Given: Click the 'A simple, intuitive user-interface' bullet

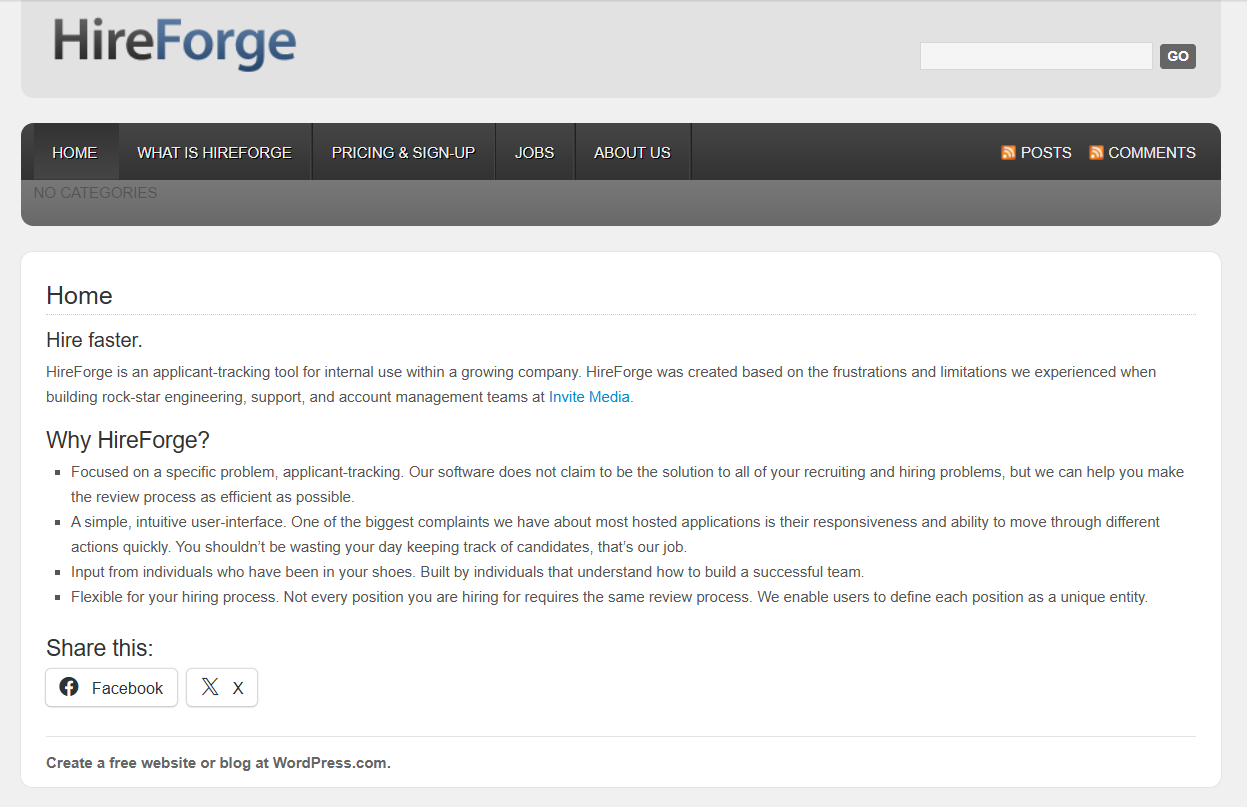Looking at the screenshot, I should pyautogui.click(x=615, y=534).
